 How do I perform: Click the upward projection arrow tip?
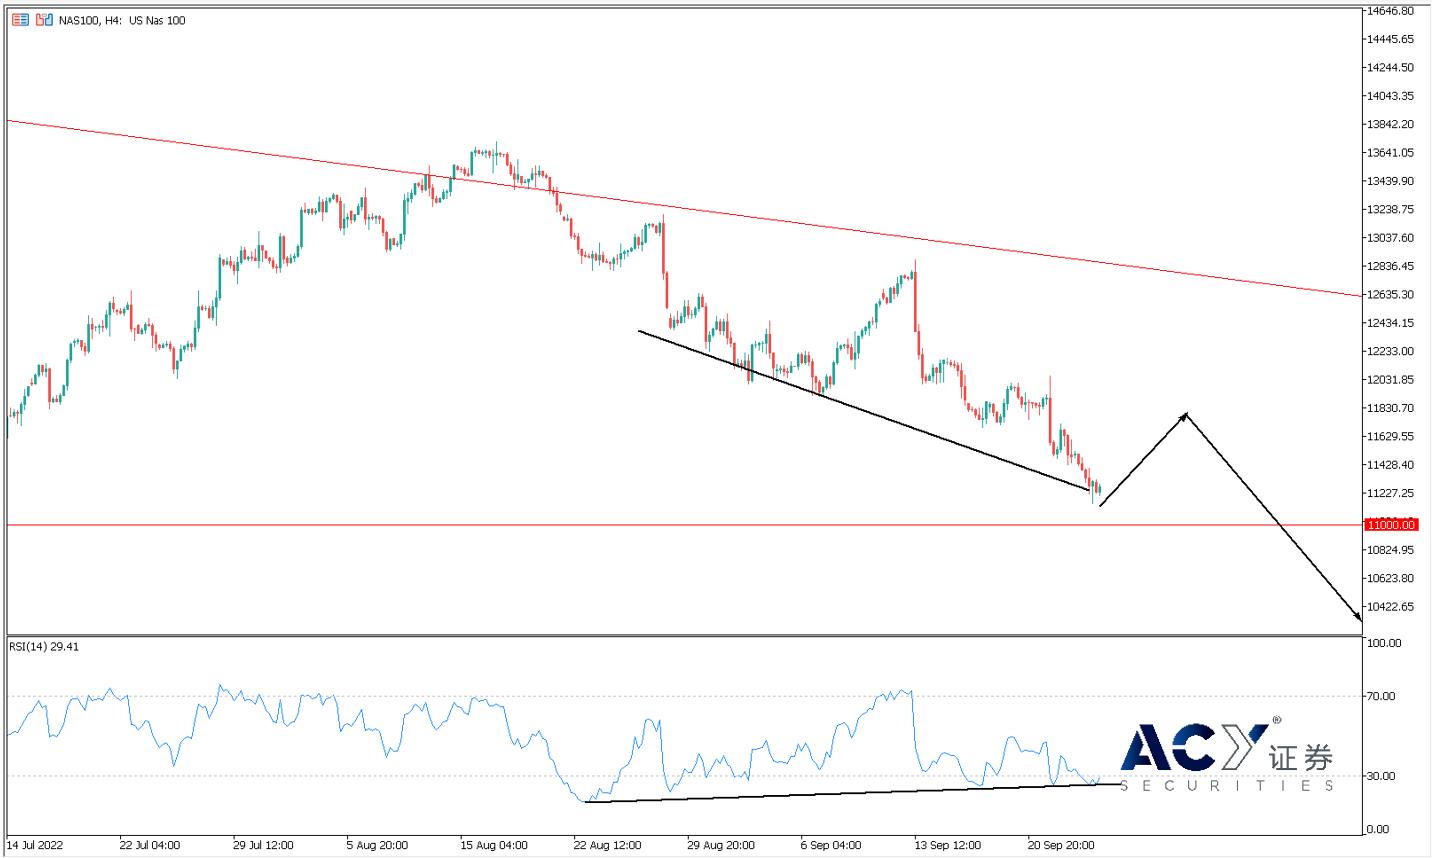(x=1185, y=414)
